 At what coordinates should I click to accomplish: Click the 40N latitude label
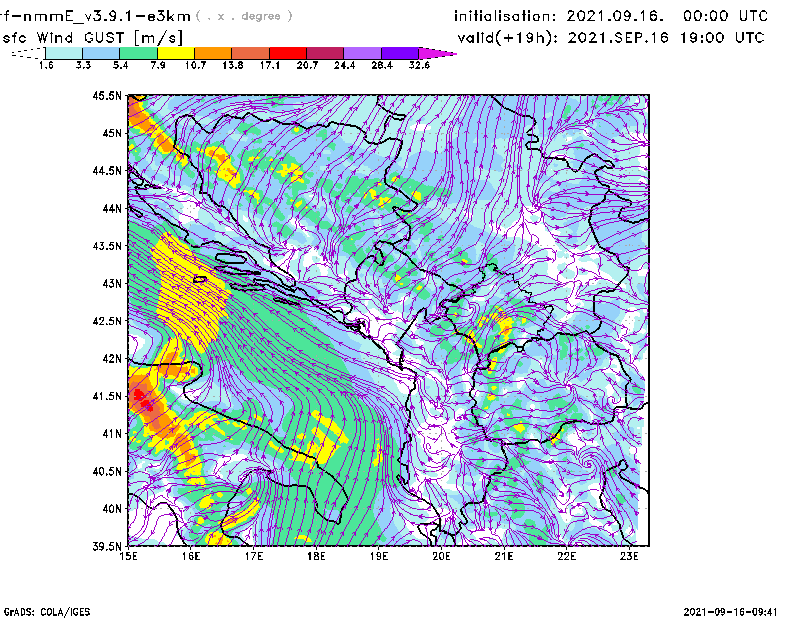click(112, 509)
